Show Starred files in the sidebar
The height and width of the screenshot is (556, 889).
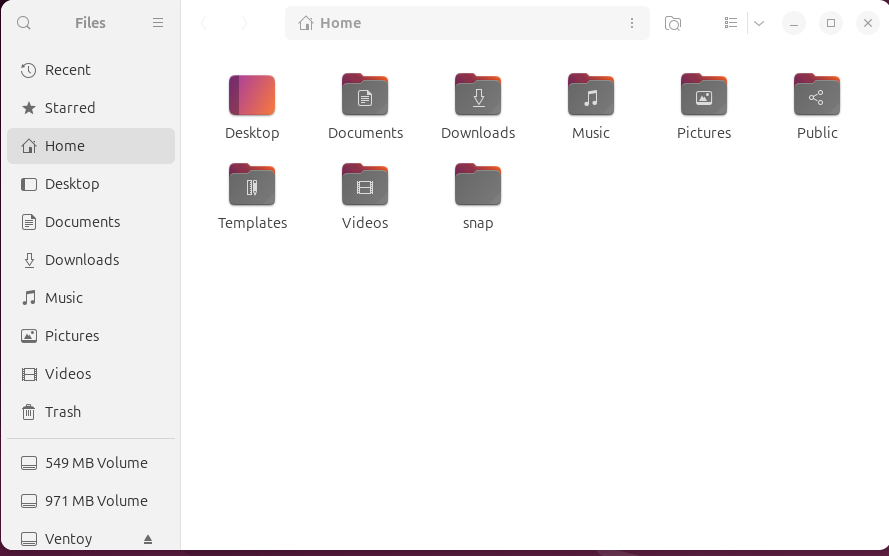[x=70, y=108]
